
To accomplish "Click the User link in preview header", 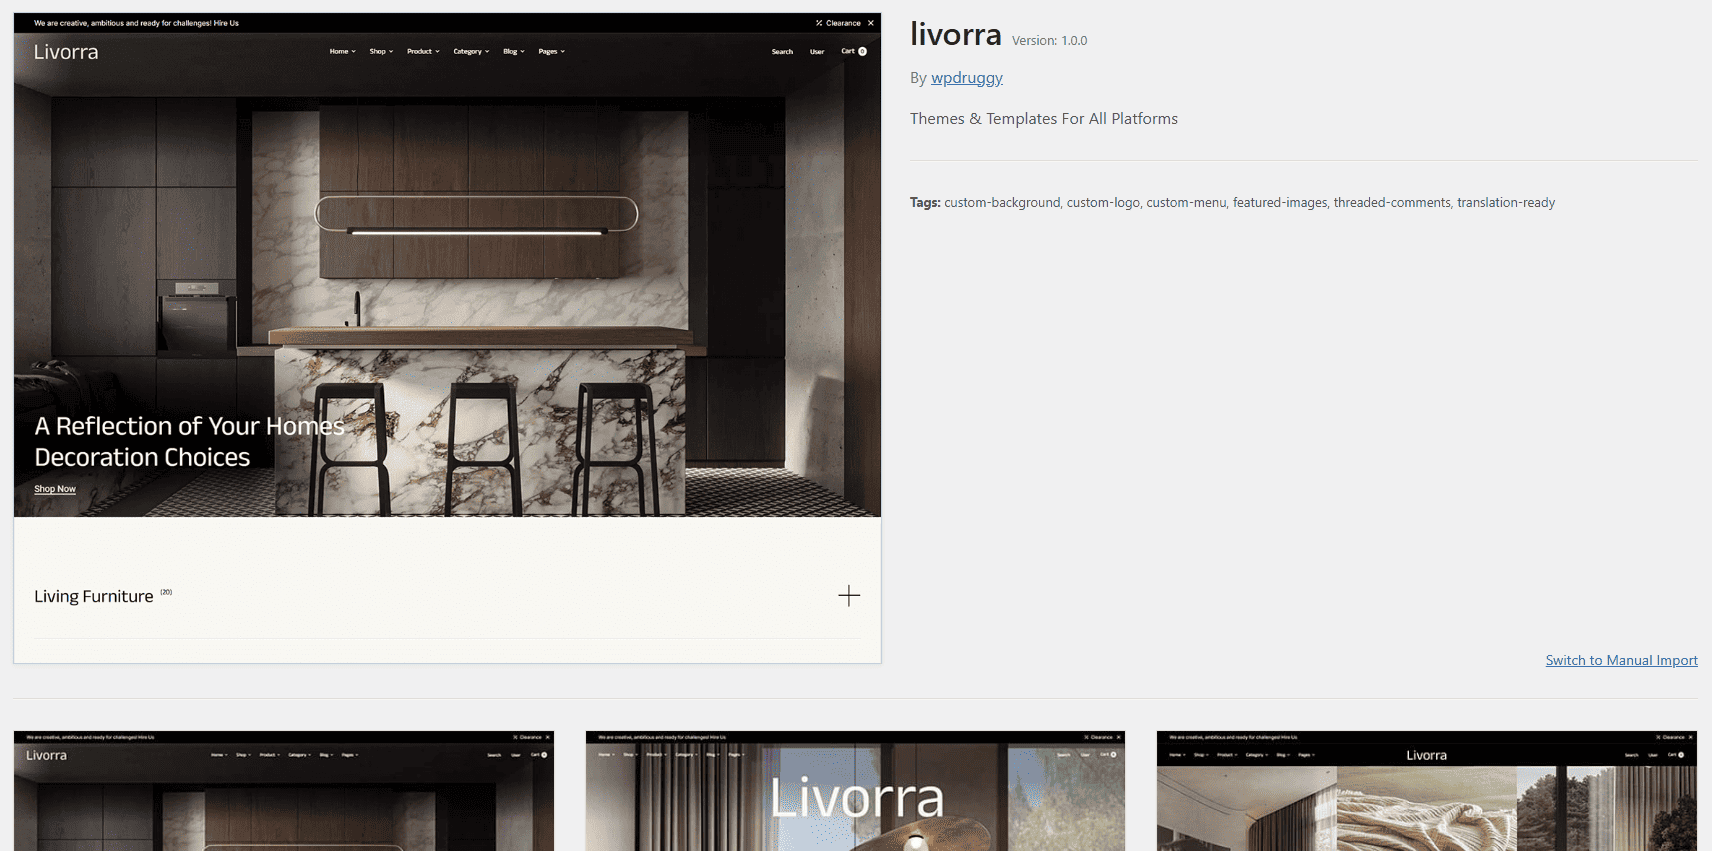I will pyautogui.click(x=817, y=52).
